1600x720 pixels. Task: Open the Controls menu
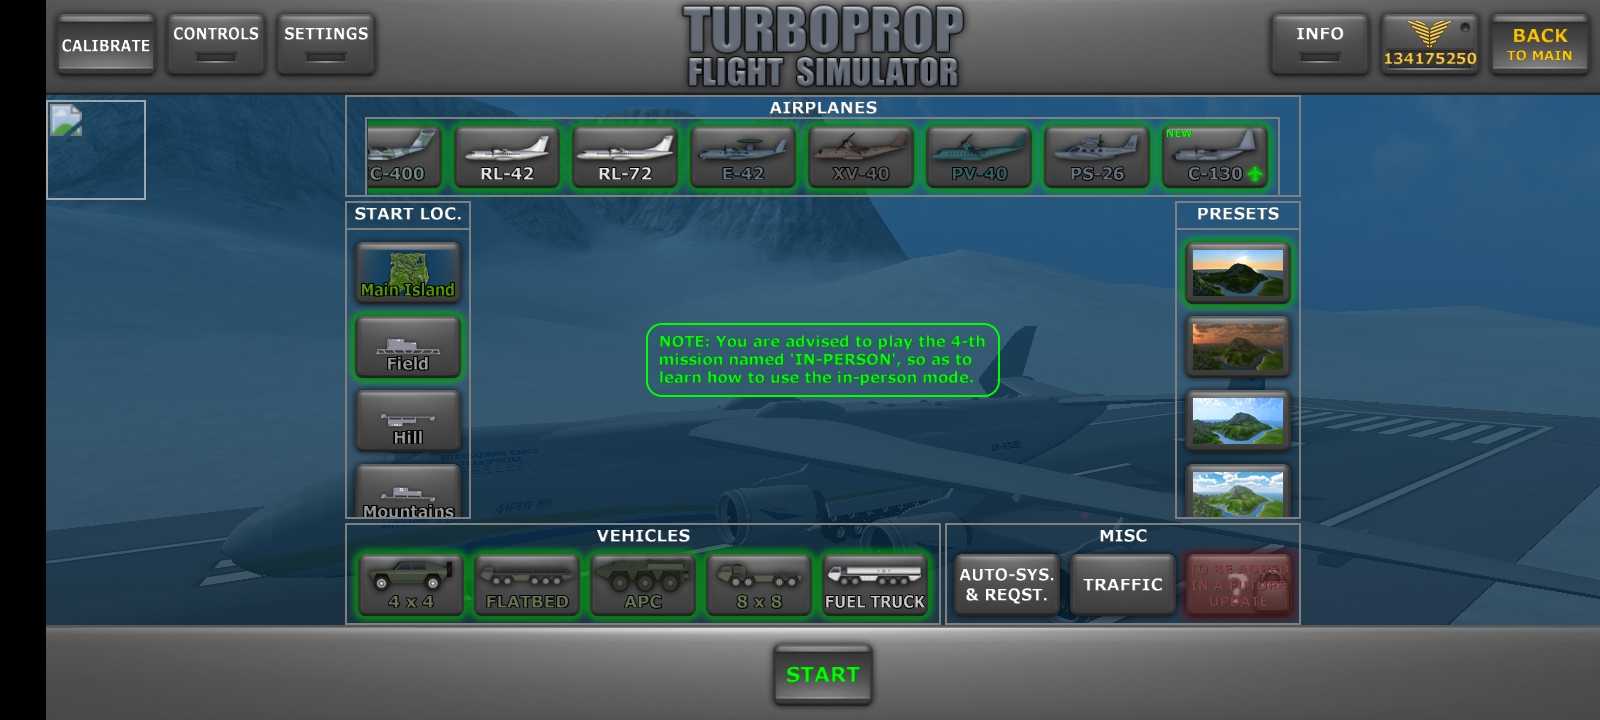216,44
